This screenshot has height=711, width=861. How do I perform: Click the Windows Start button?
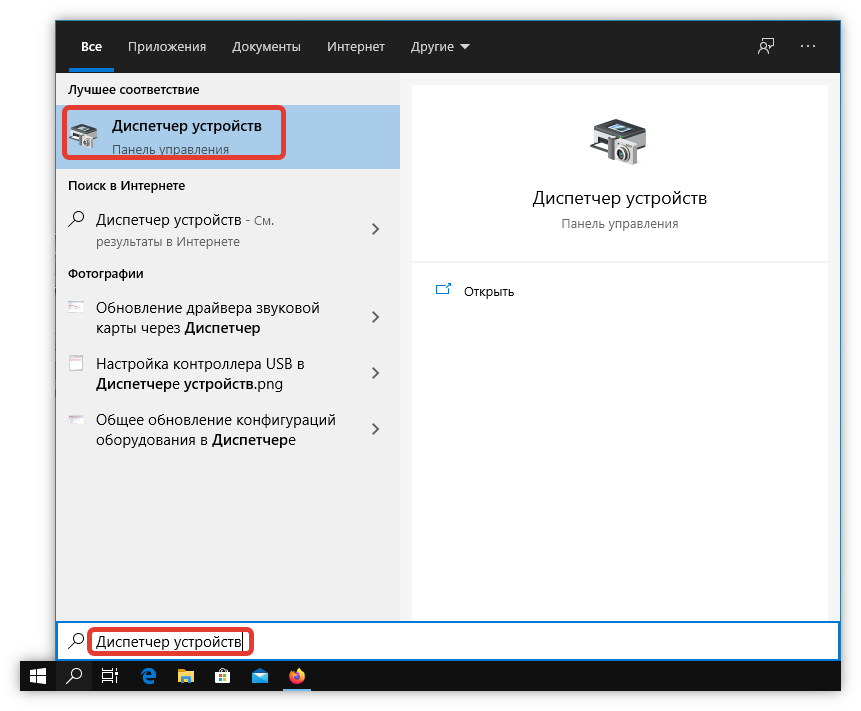click(38, 676)
